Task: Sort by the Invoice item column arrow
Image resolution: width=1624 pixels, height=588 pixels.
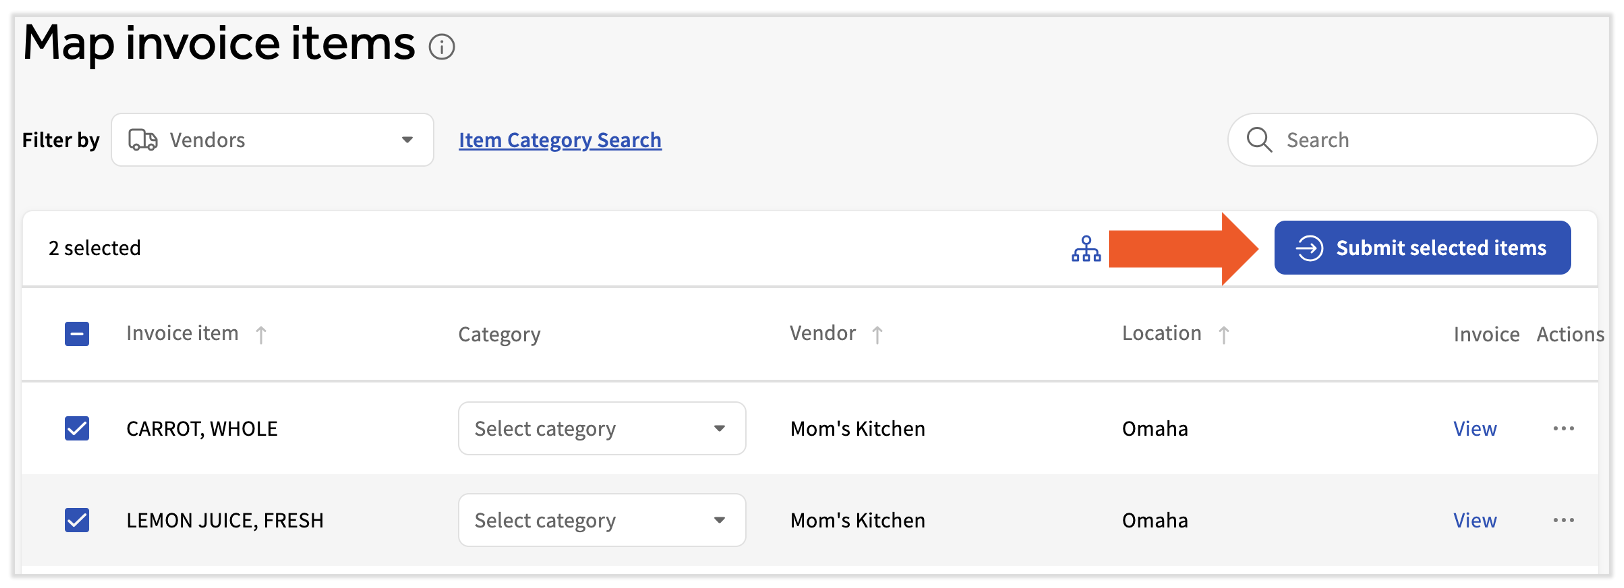Action: click(262, 334)
